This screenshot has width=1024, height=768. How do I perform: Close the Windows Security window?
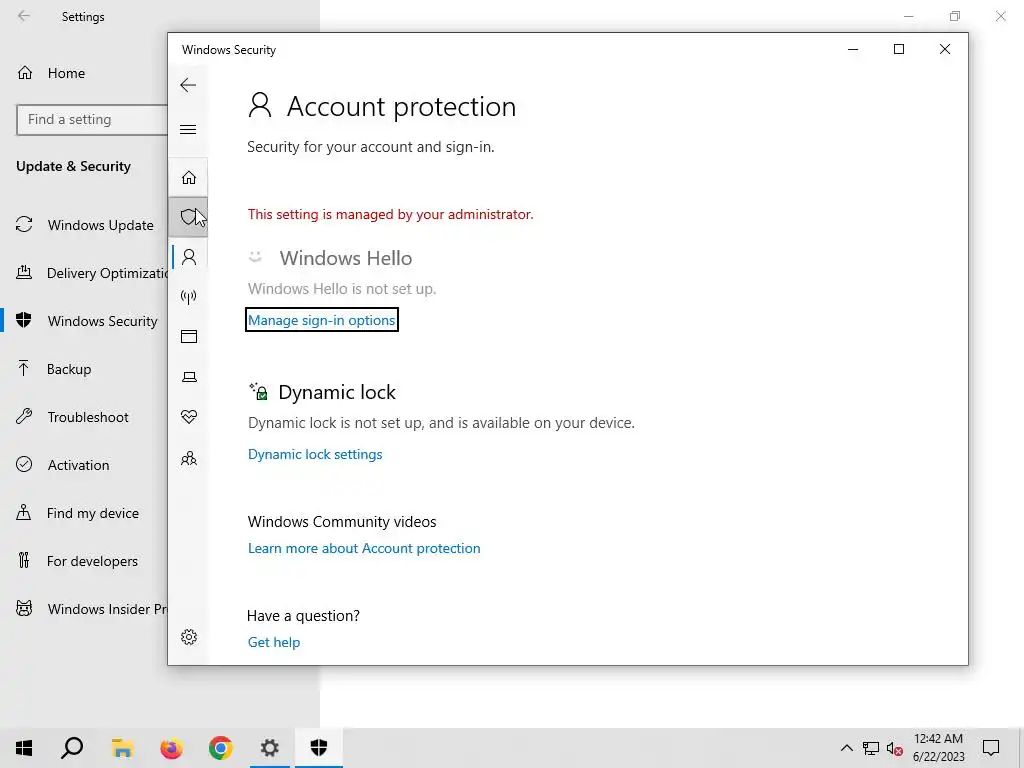coord(944,49)
